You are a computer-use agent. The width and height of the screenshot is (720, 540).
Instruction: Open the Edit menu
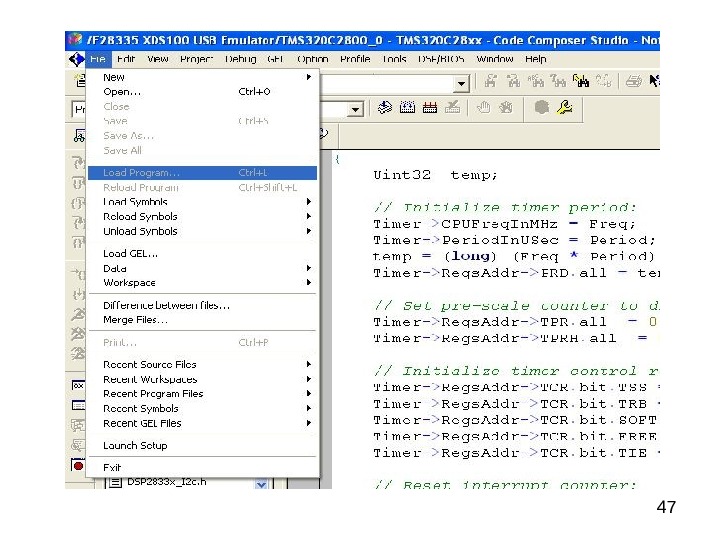click(x=126, y=59)
